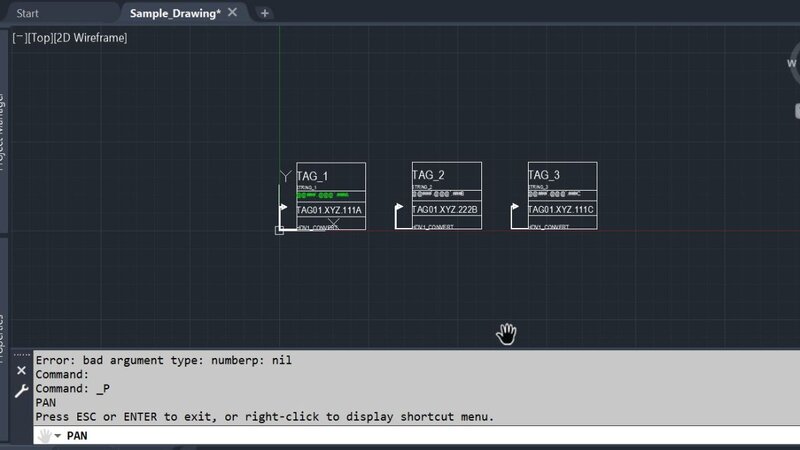The height and width of the screenshot is (450, 800).
Task: Open viewport controls minus menu
Action: coord(19,38)
